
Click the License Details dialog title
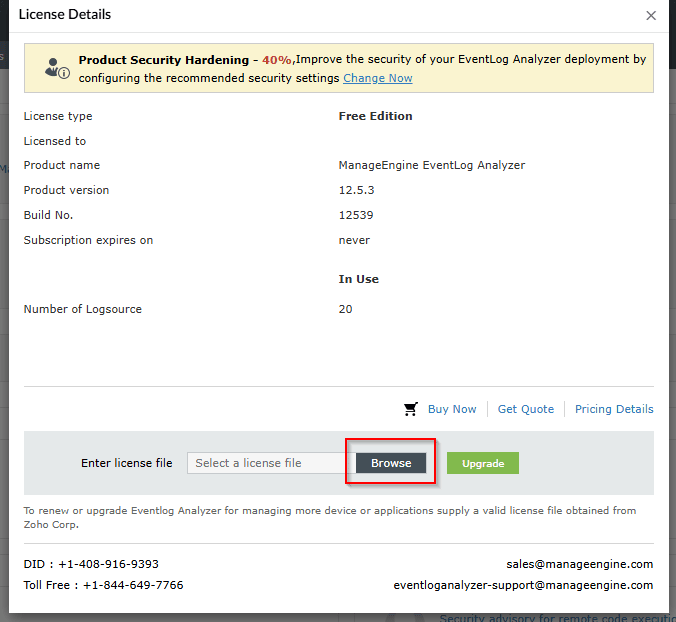tap(65, 15)
